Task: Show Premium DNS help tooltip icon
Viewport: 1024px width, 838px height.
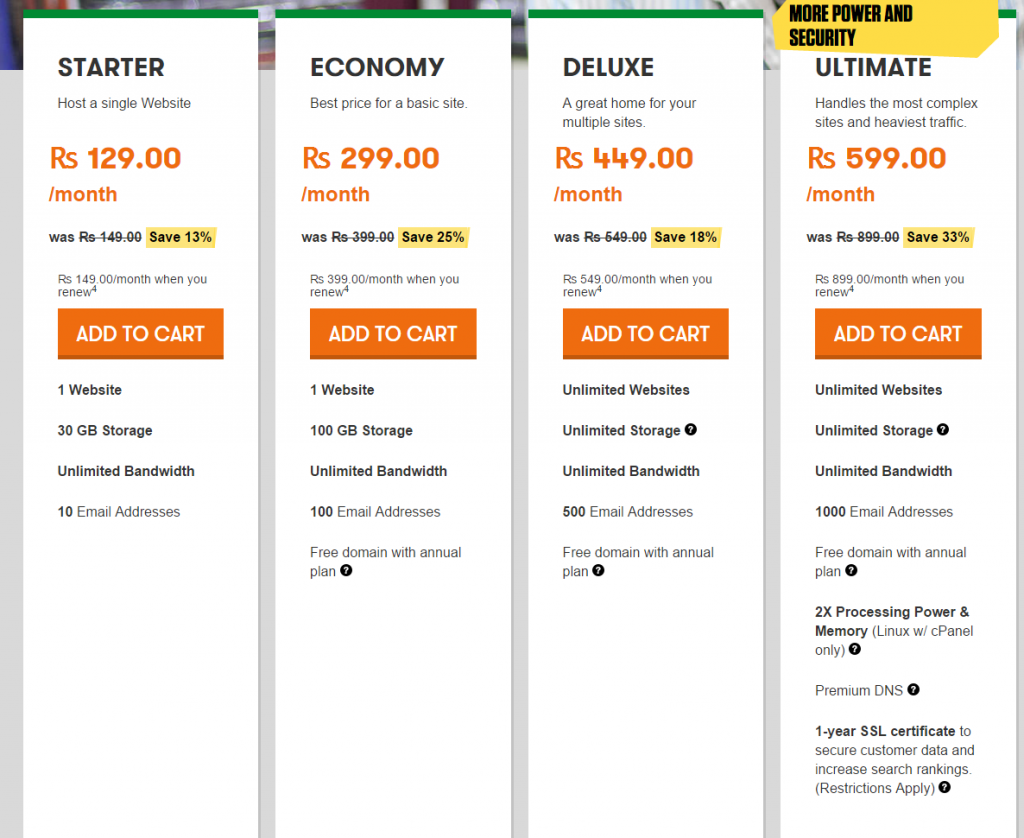Action: (913, 690)
